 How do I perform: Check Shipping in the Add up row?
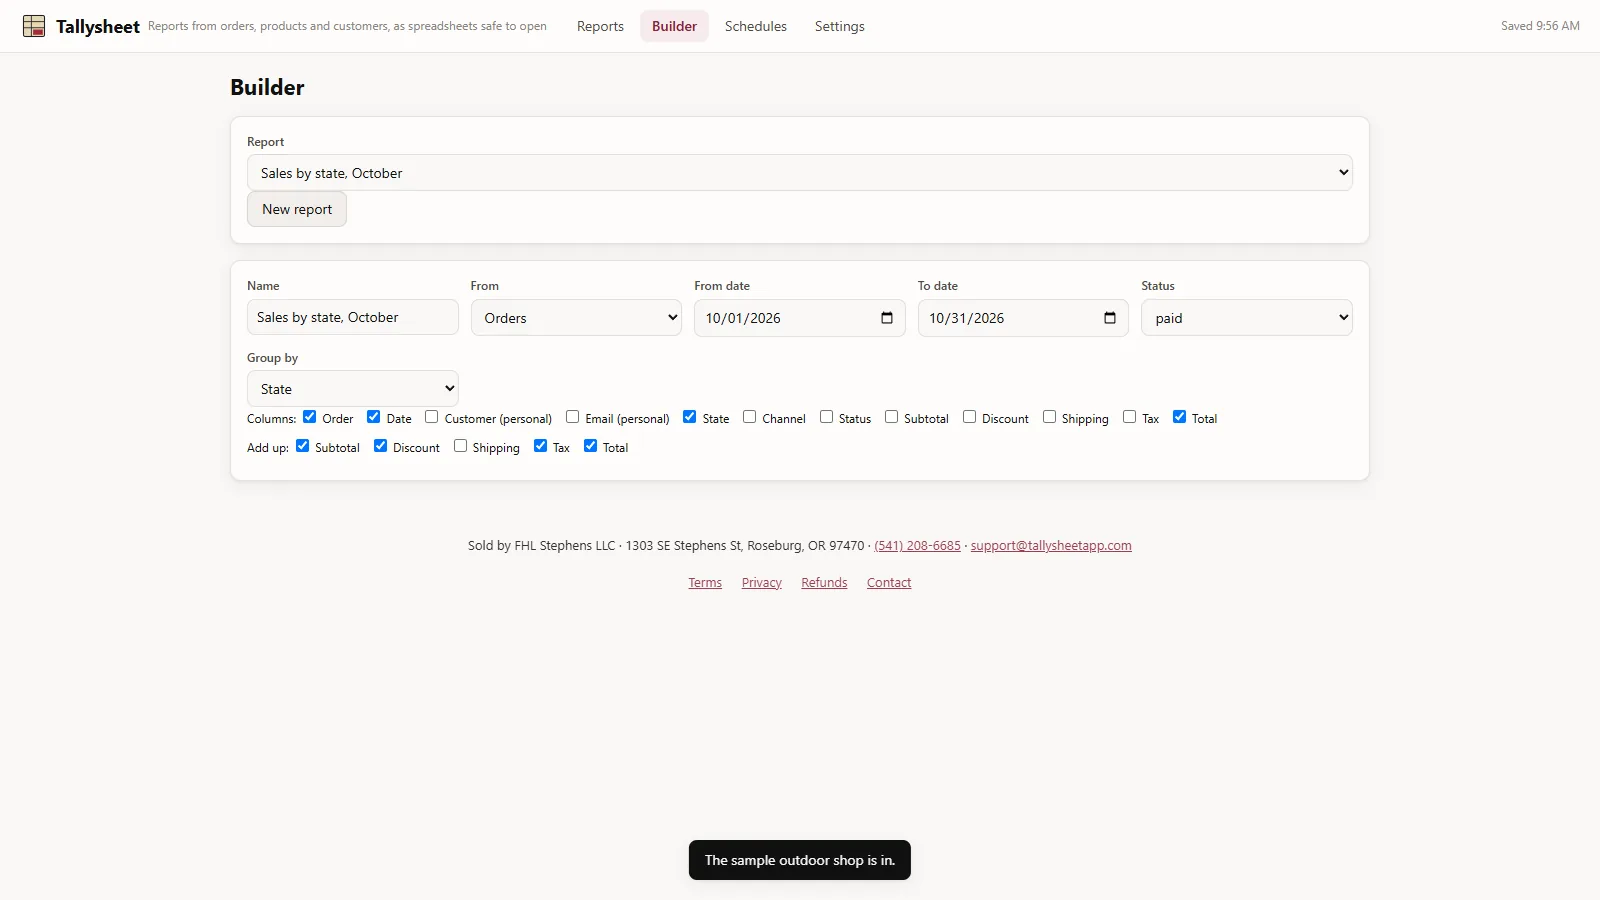click(x=461, y=446)
